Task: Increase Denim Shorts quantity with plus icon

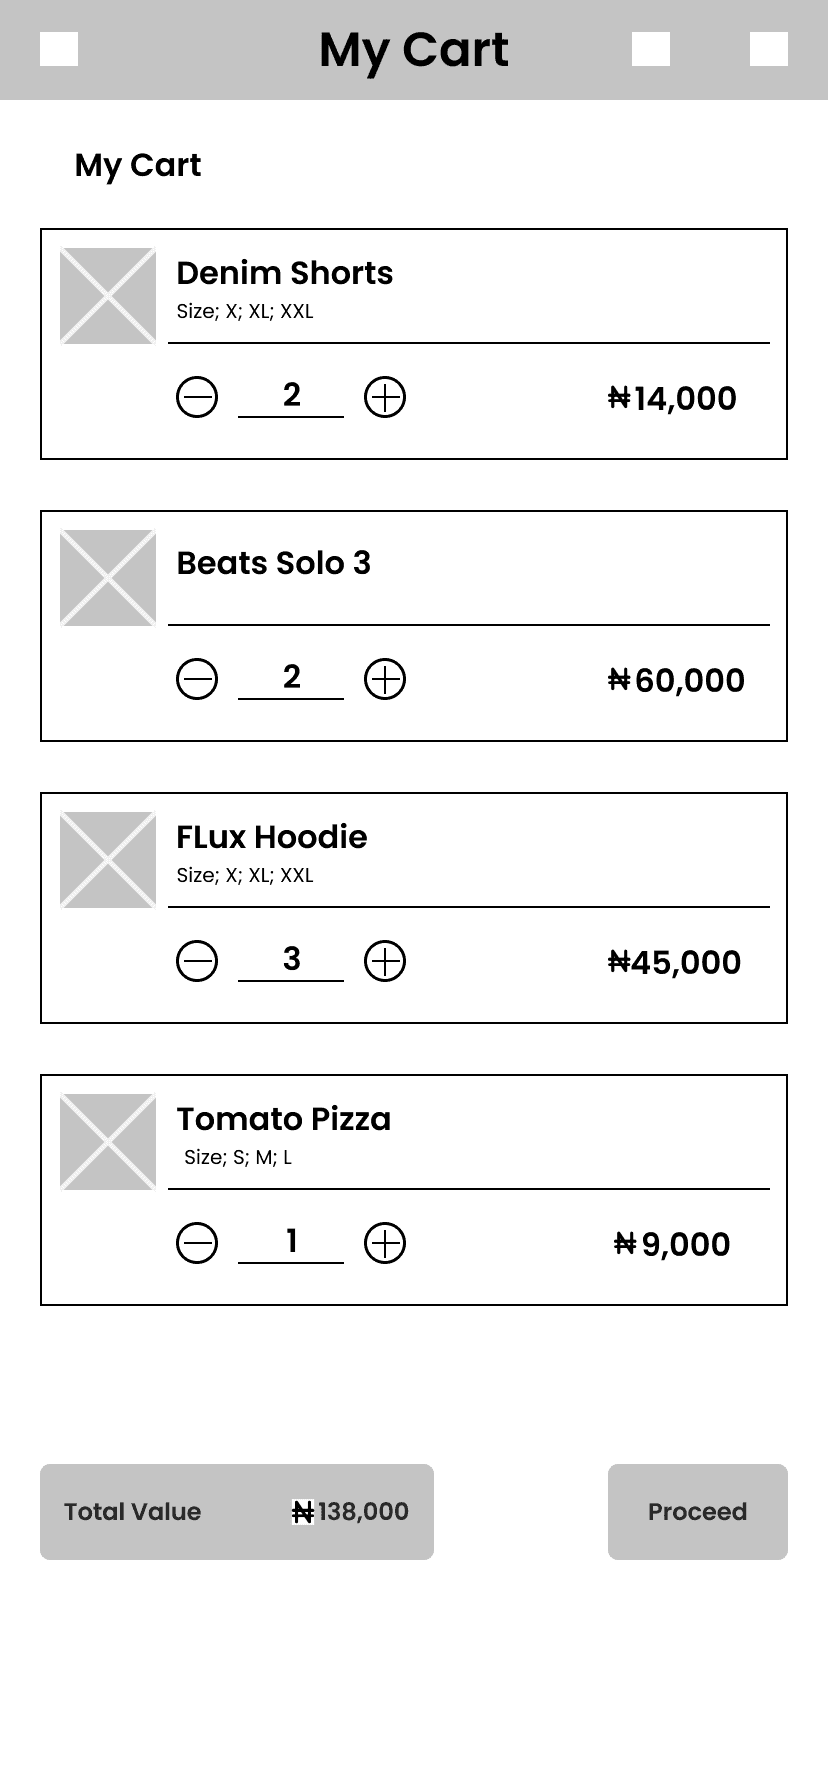Action: point(385,397)
